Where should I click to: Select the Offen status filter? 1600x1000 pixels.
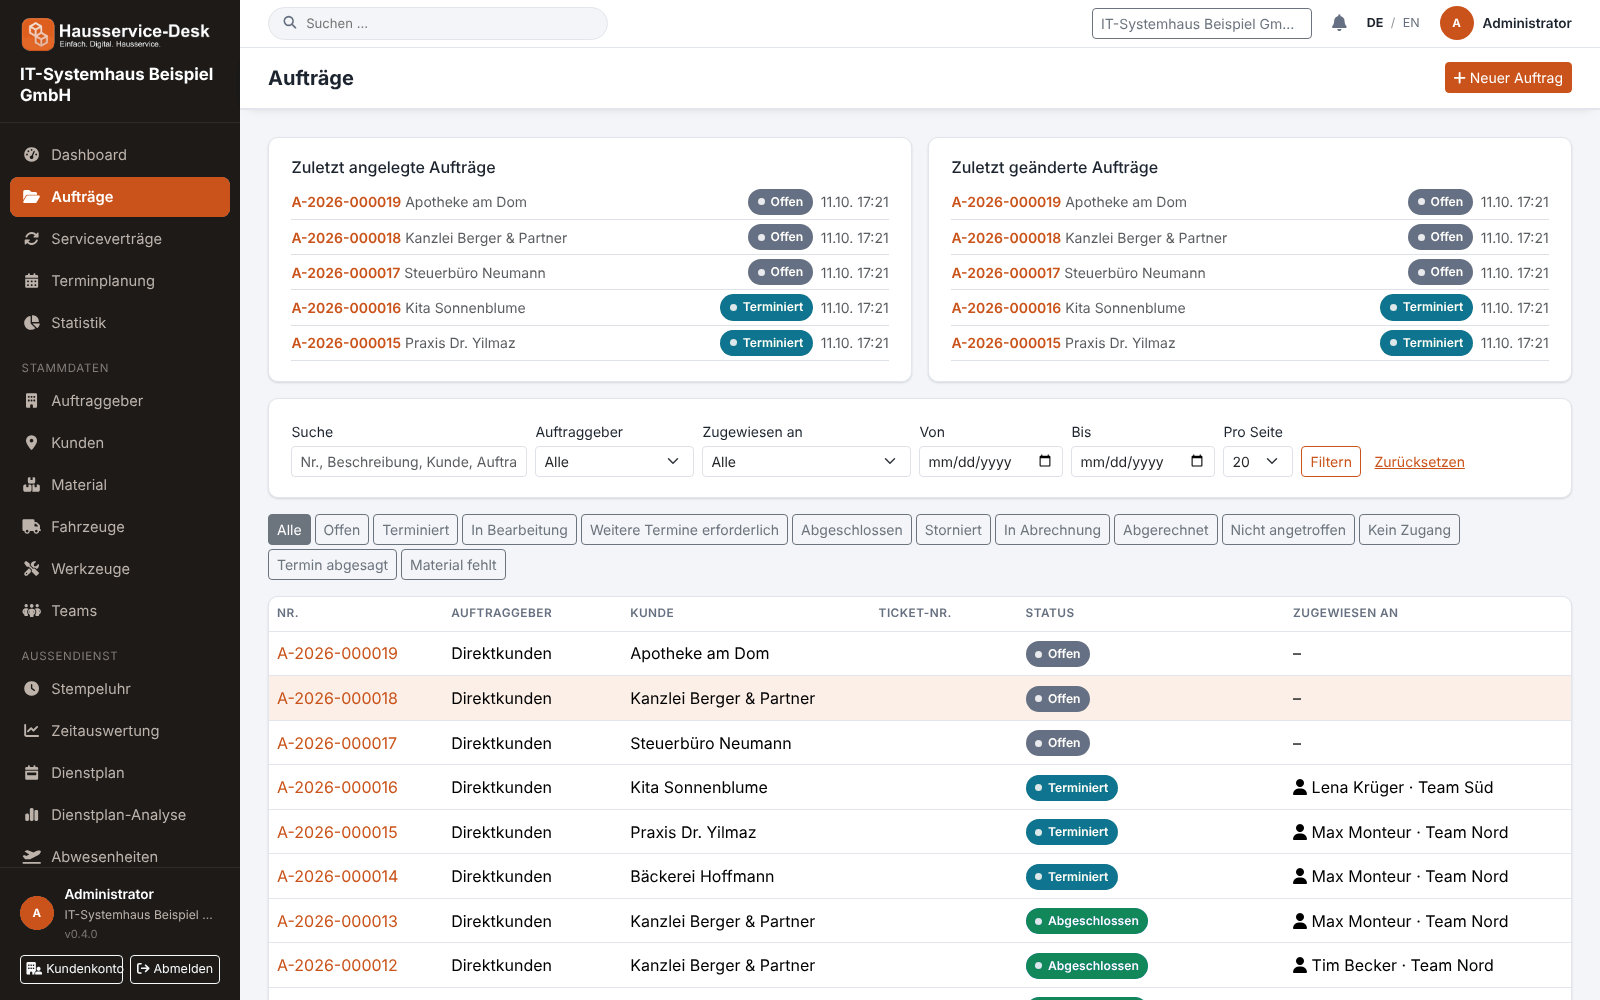coord(341,530)
